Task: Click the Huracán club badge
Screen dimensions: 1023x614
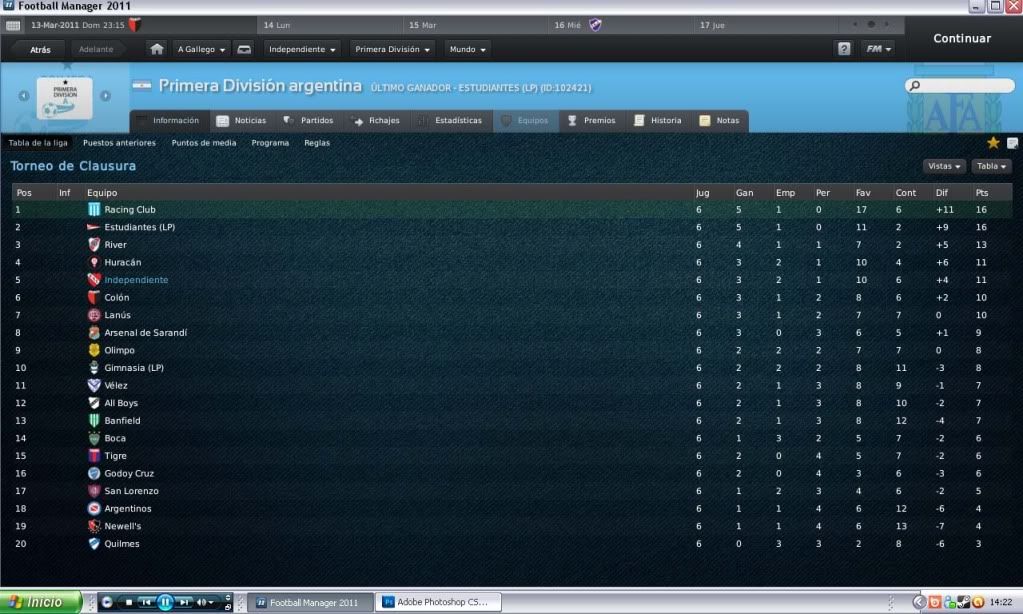Action: tap(94, 262)
